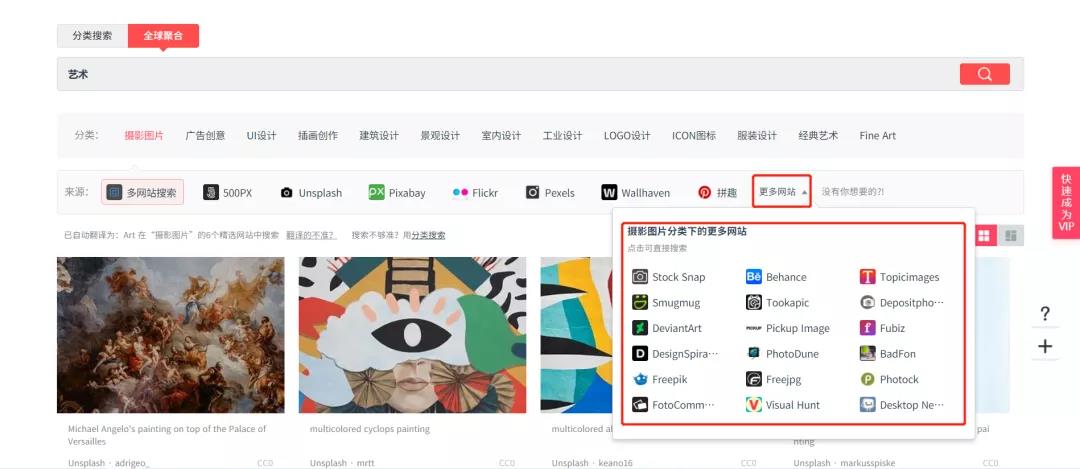Click the 快速成为VIP side button
1080x469 pixels.
1066,202
